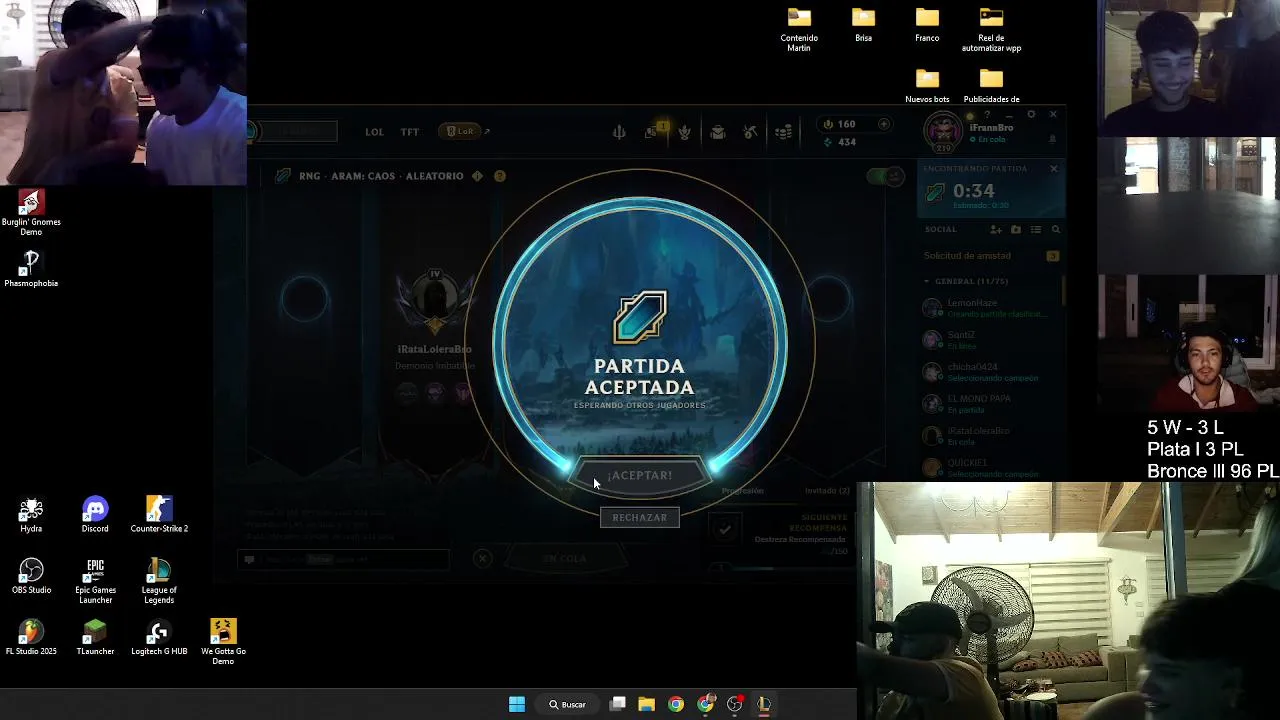Open the Invitado (2) tab
The image size is (1280, 720).
point(827,491)
